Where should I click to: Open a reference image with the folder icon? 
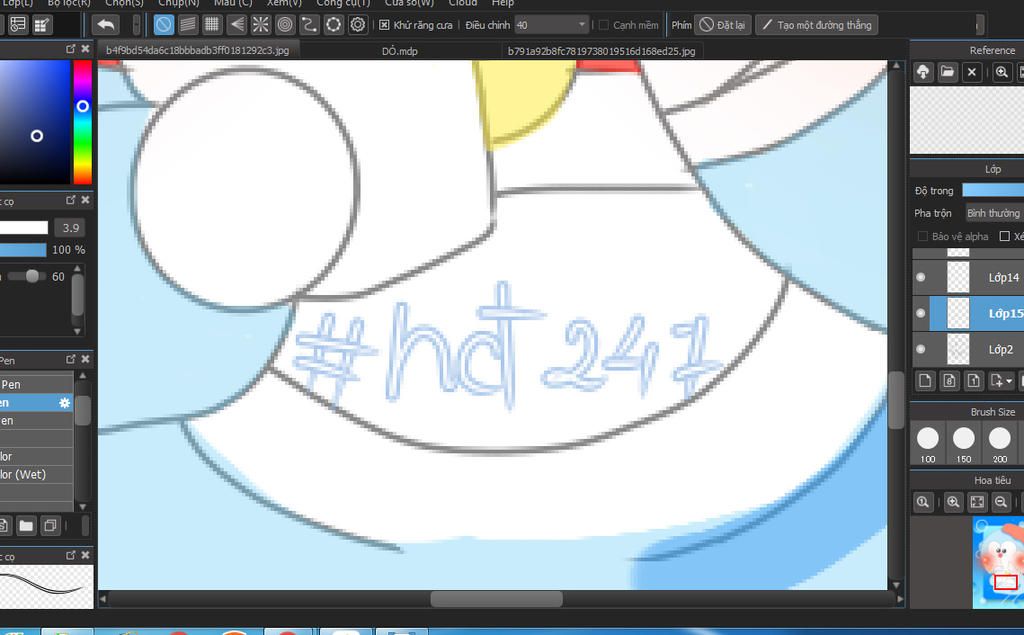pos(947,72)
